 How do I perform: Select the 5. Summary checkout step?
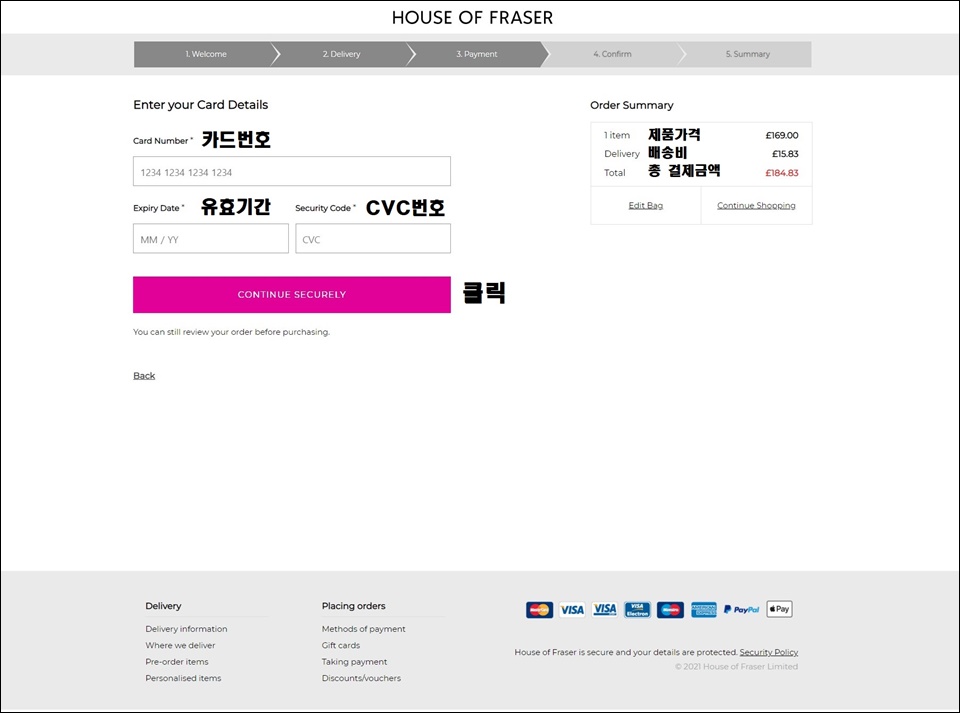[748, 54]
